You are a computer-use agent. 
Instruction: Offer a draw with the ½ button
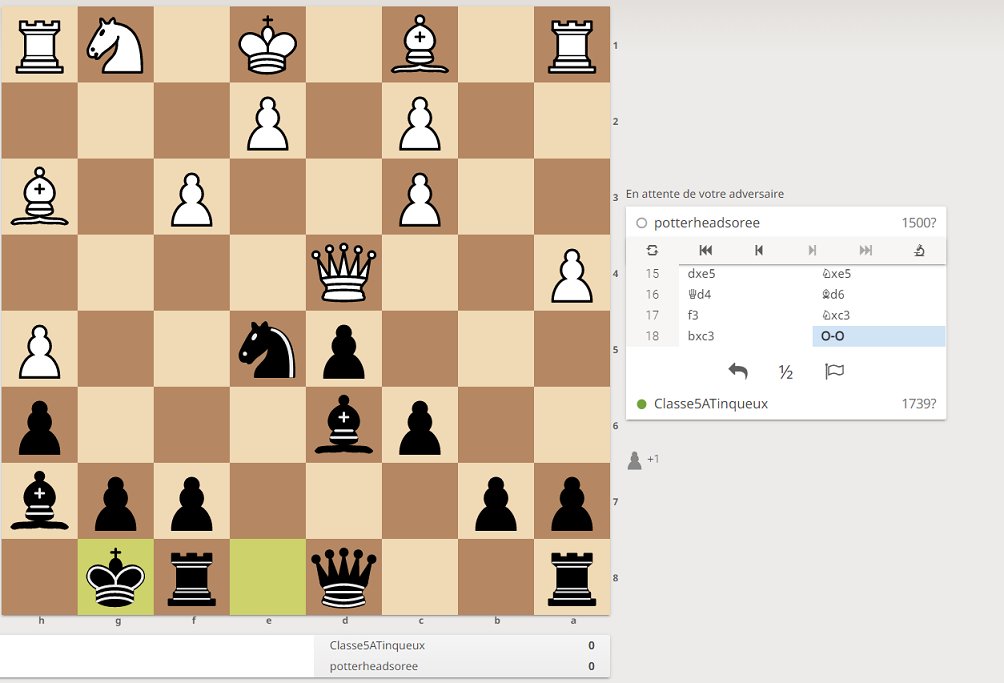[786, 371]
